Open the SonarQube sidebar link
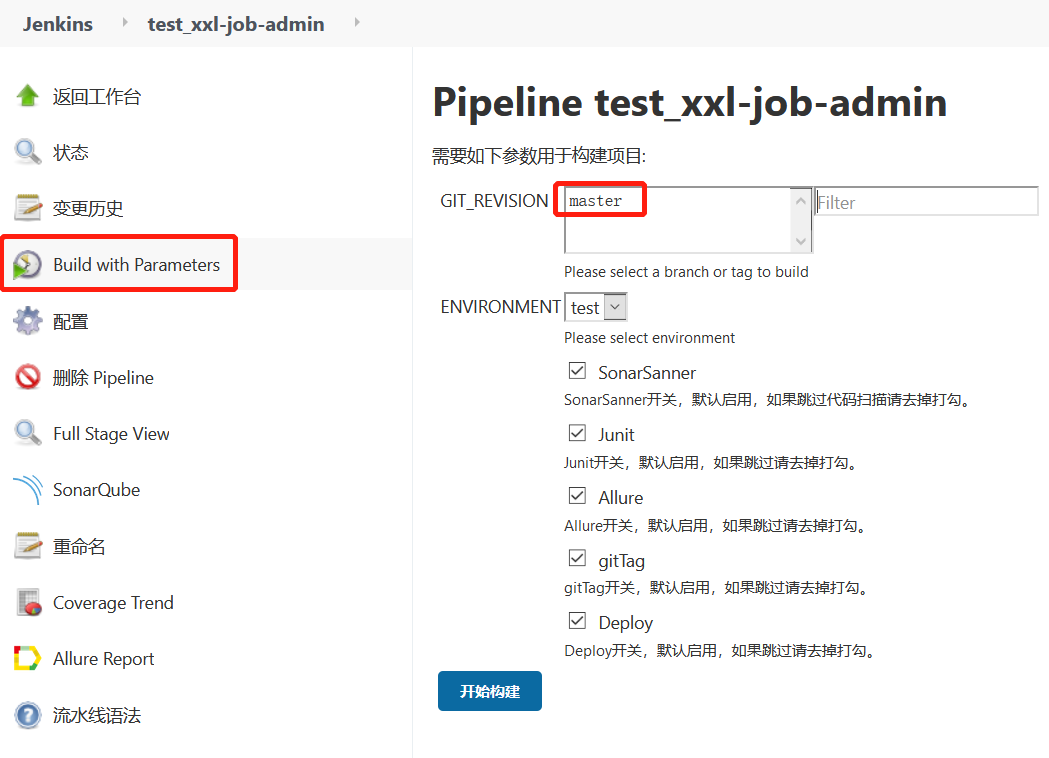Screen dimensions: 1049x758 97,490
